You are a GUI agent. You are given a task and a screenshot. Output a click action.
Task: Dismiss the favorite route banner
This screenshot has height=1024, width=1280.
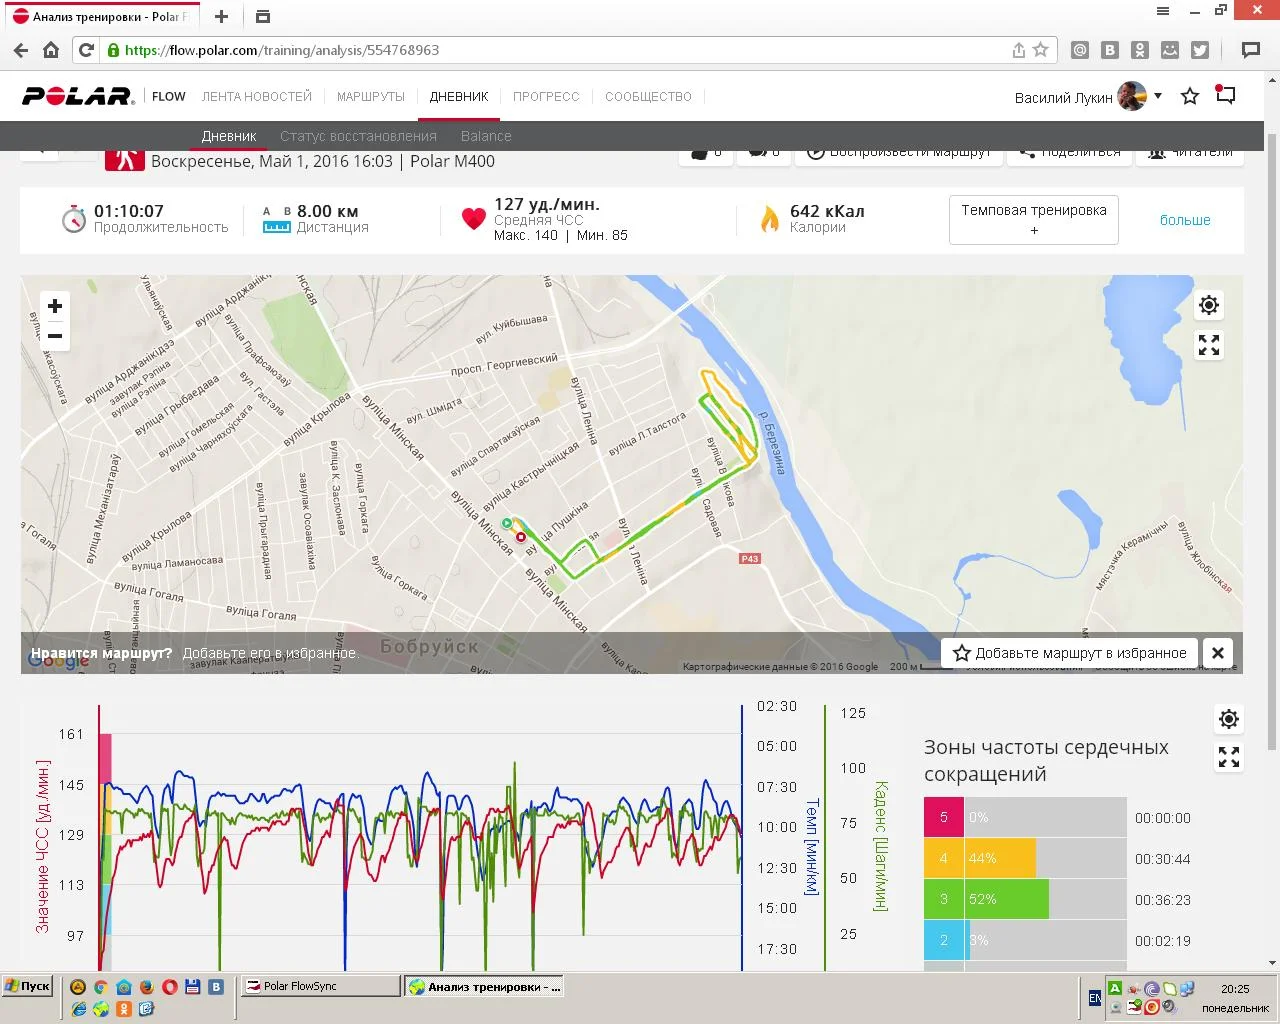(x=1218, y=653)
